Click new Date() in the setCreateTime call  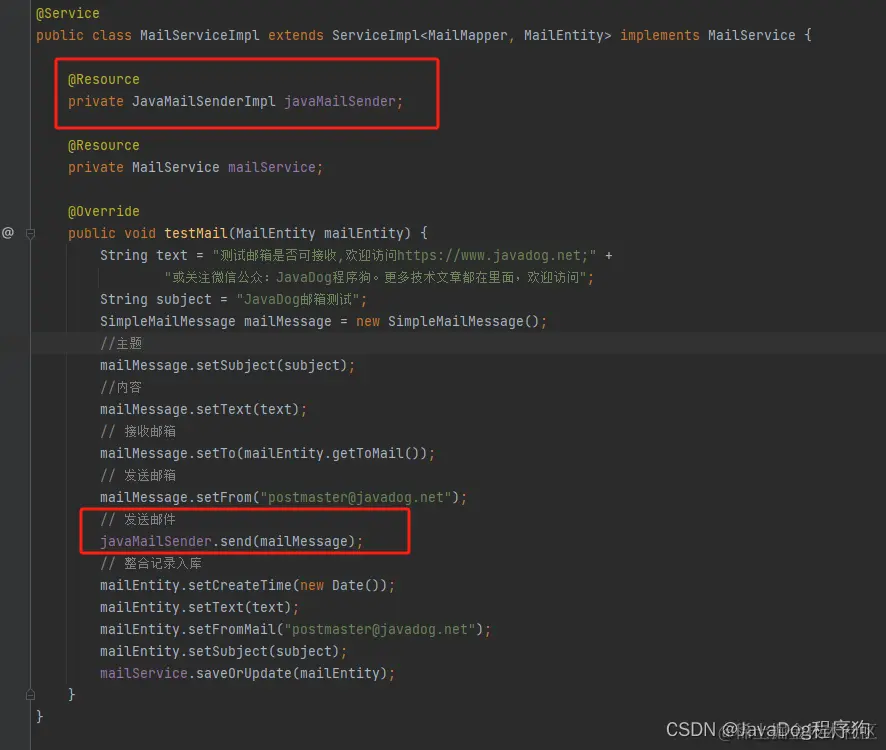[x=339, y=586]
